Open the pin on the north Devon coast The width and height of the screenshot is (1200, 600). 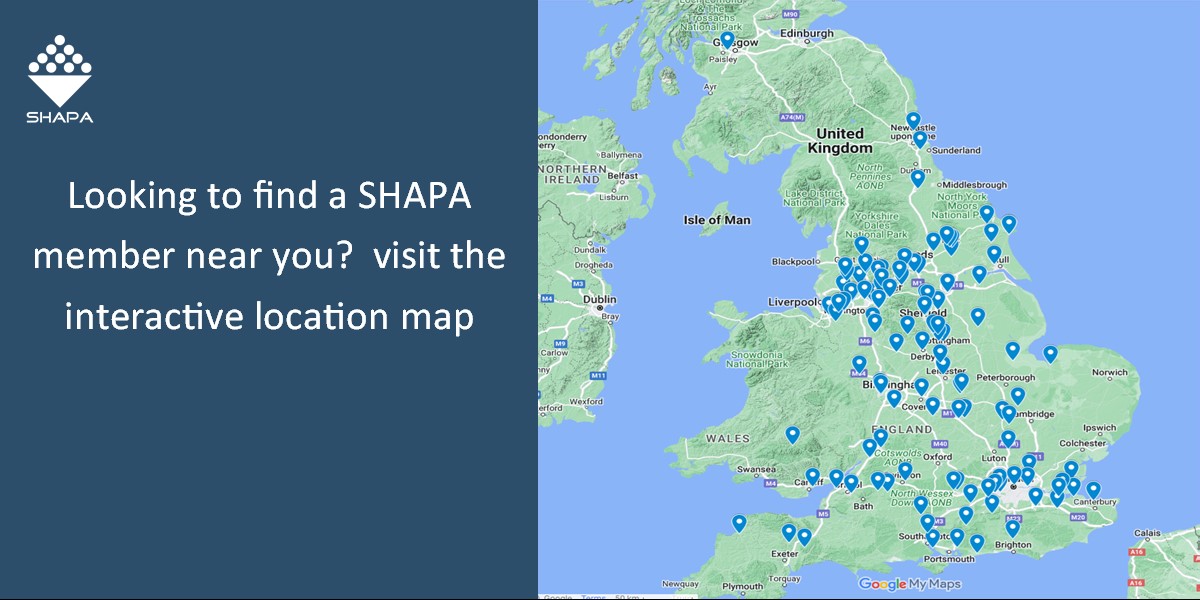point(739,522)
